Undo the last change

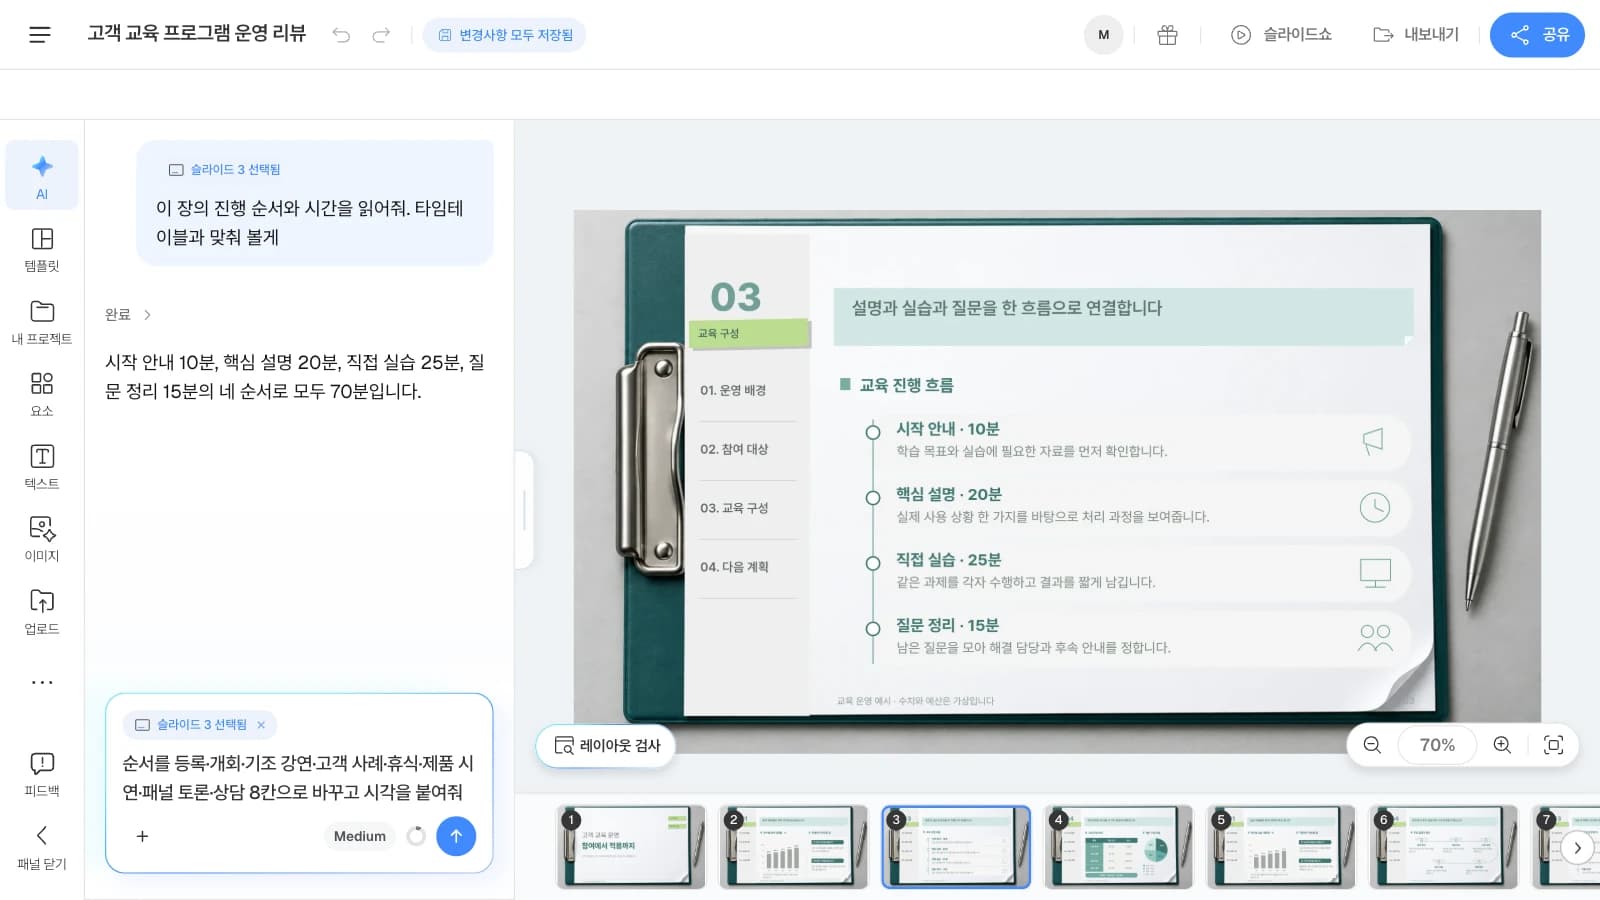341,35
